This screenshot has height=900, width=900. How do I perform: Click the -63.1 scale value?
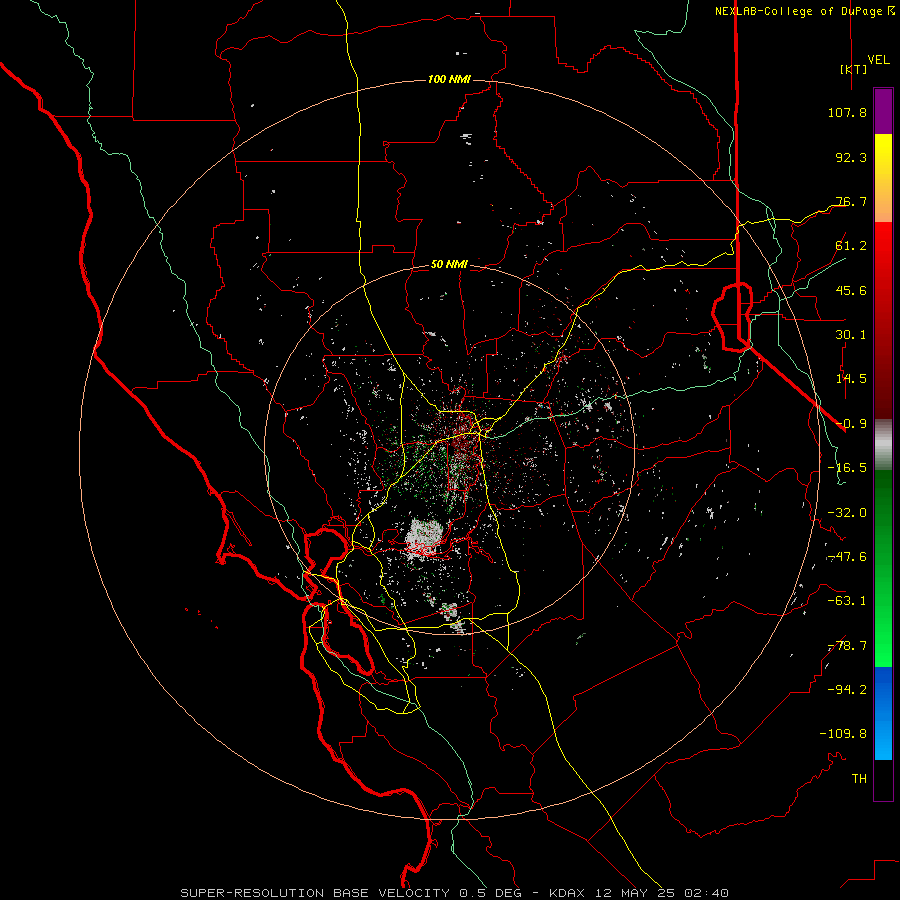(847, 601)
